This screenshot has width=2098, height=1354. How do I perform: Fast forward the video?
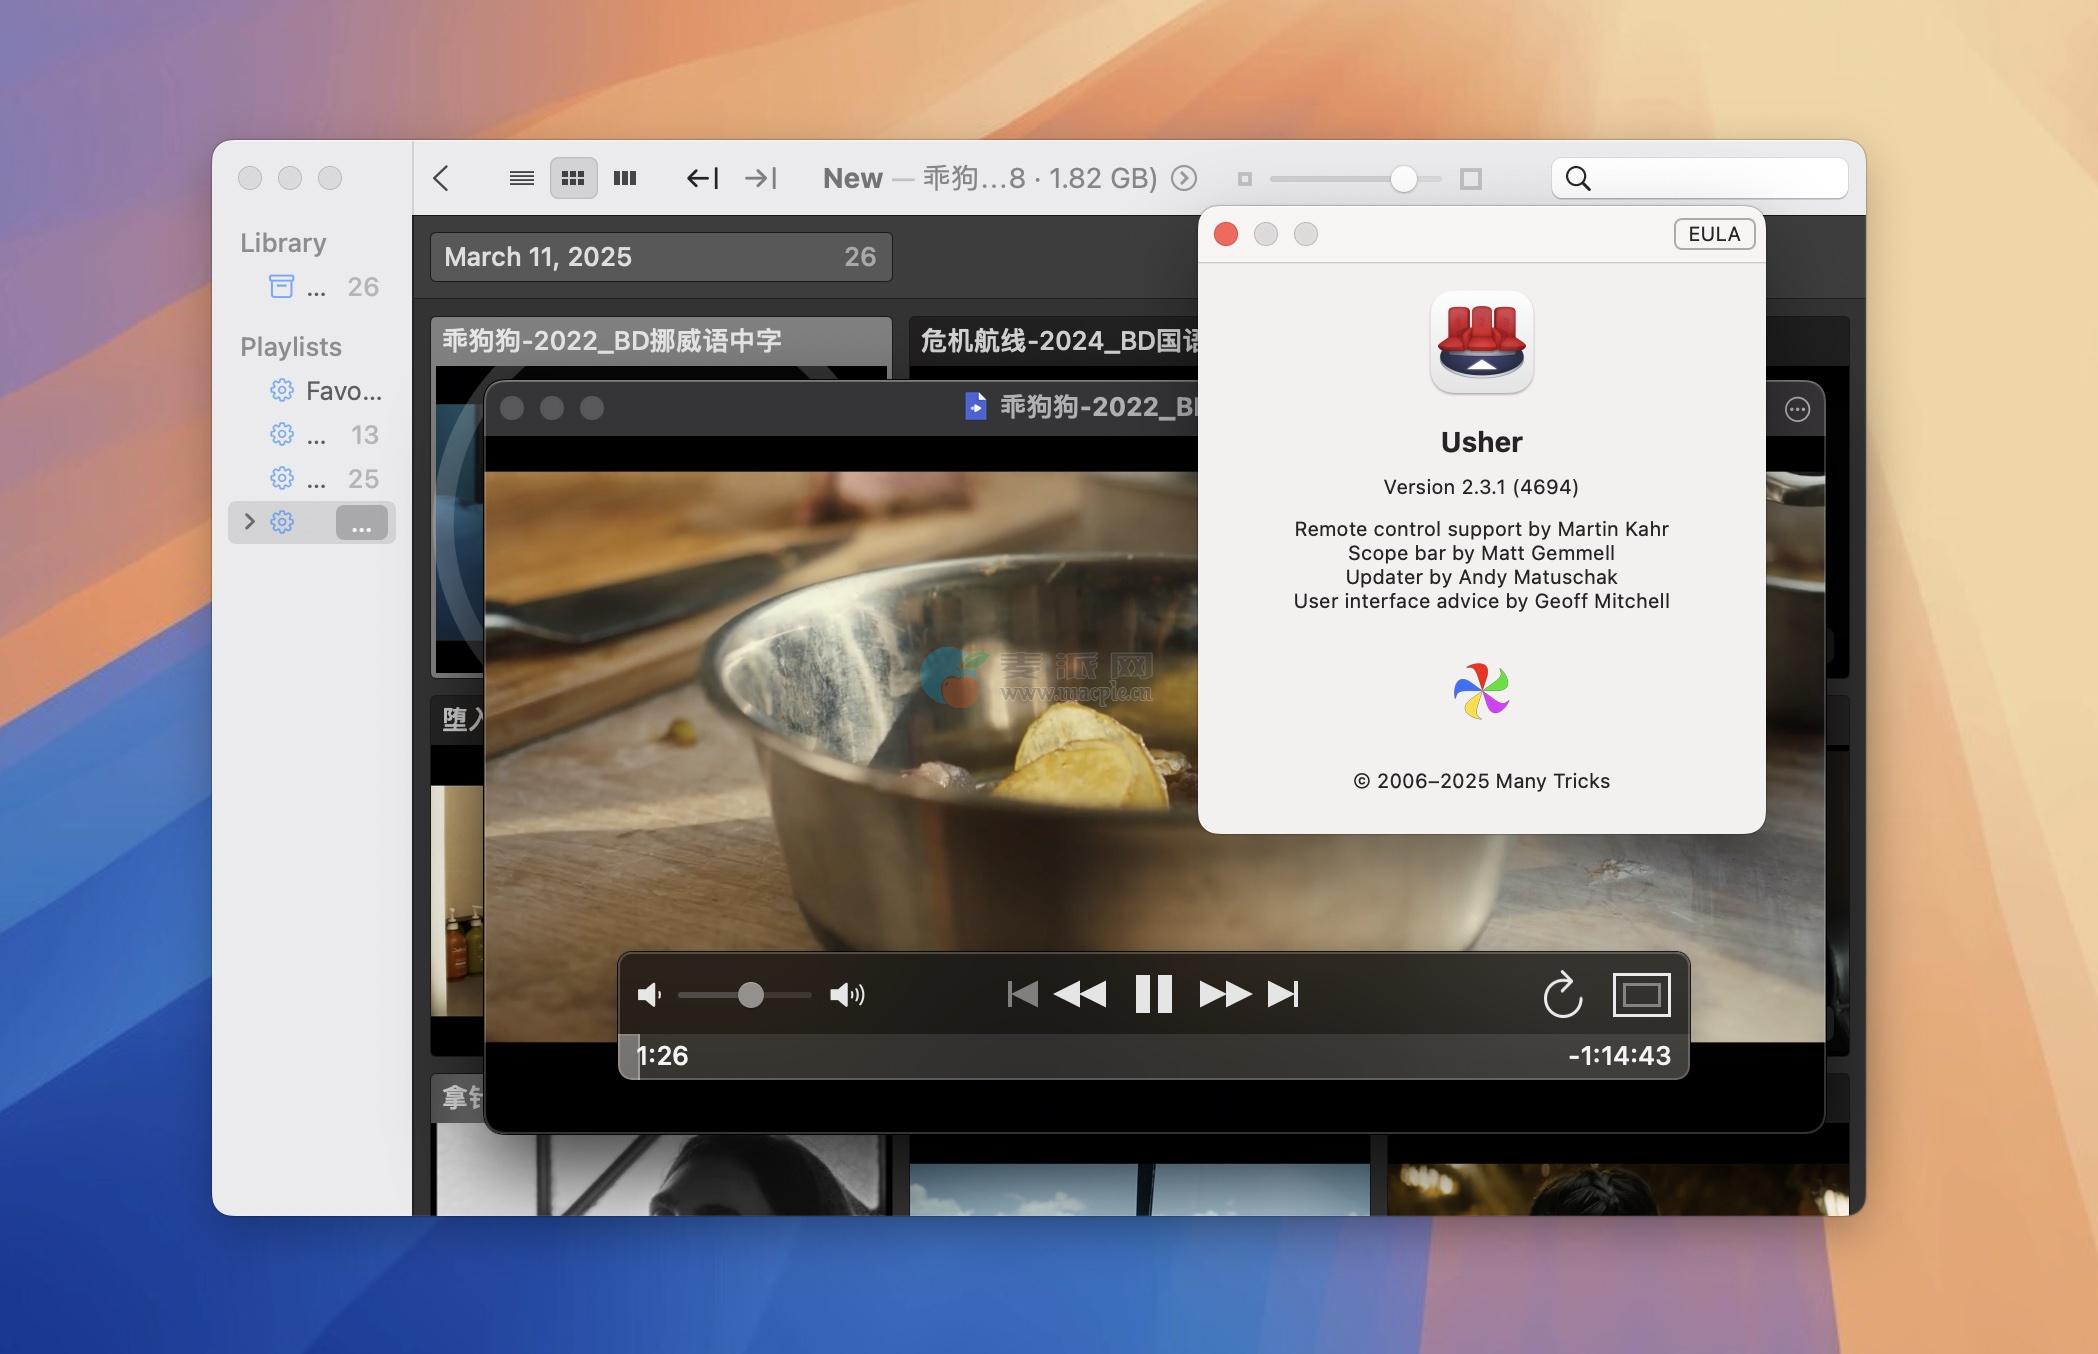[x=1225, y=994]
